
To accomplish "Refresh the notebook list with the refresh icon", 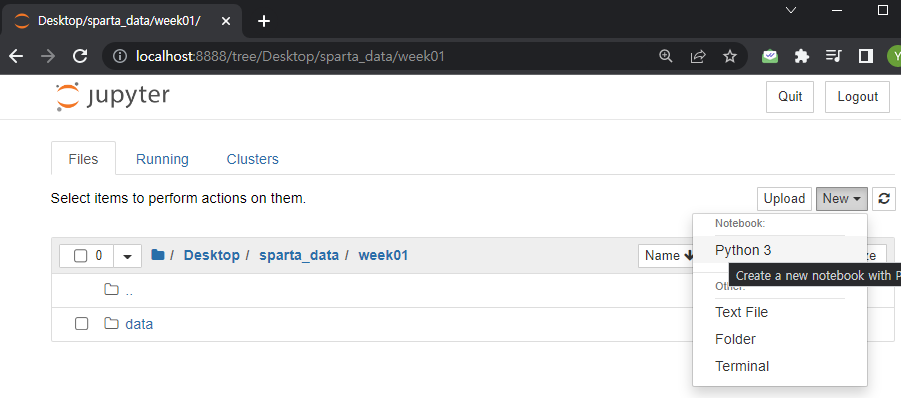I will (884, 199).
